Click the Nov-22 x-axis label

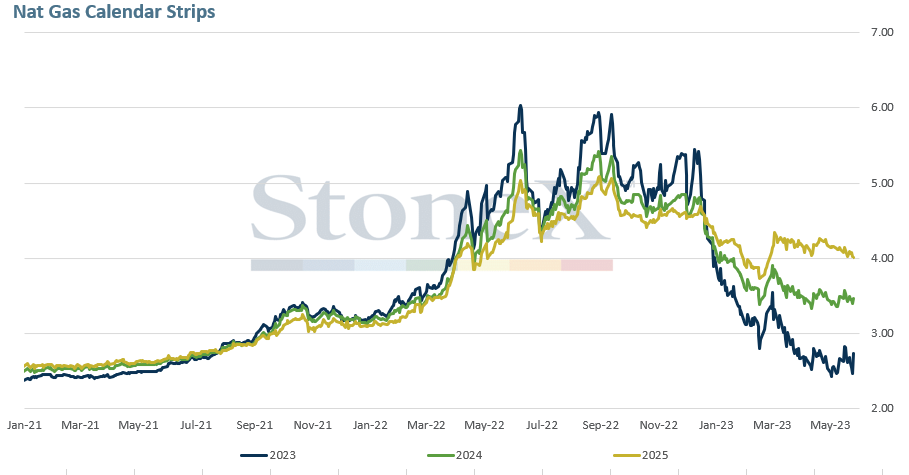point(659,425)
